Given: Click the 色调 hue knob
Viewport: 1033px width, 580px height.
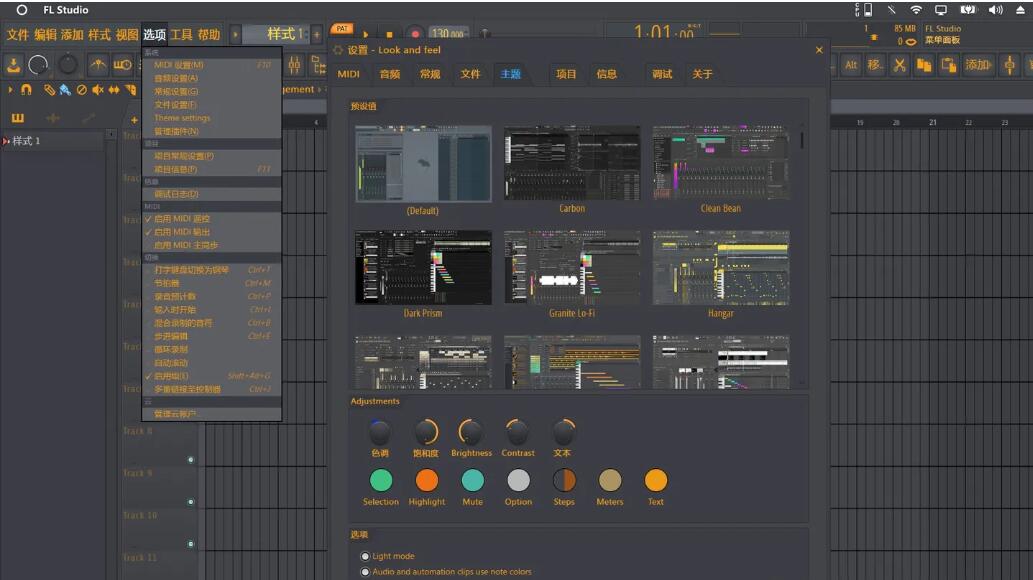Looking at the screenshot, I should pyautogui.click(x=380, y=432).
